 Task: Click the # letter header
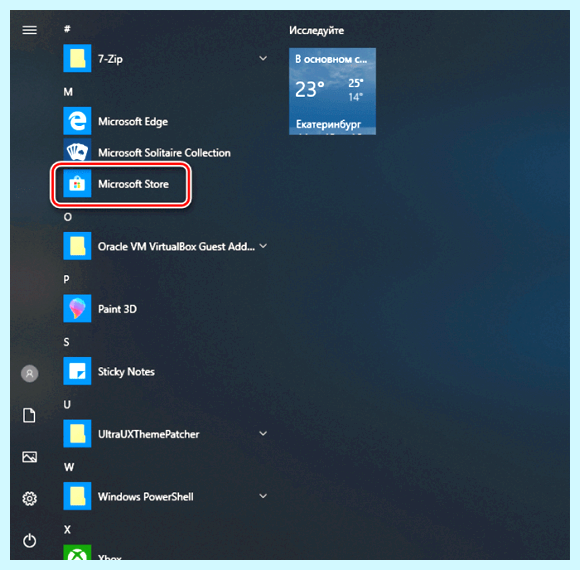[x=67, y=29]
